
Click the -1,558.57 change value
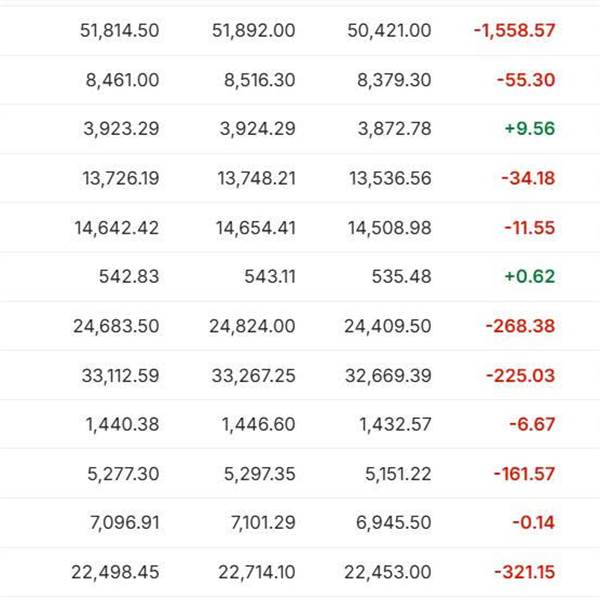point(514,30)
